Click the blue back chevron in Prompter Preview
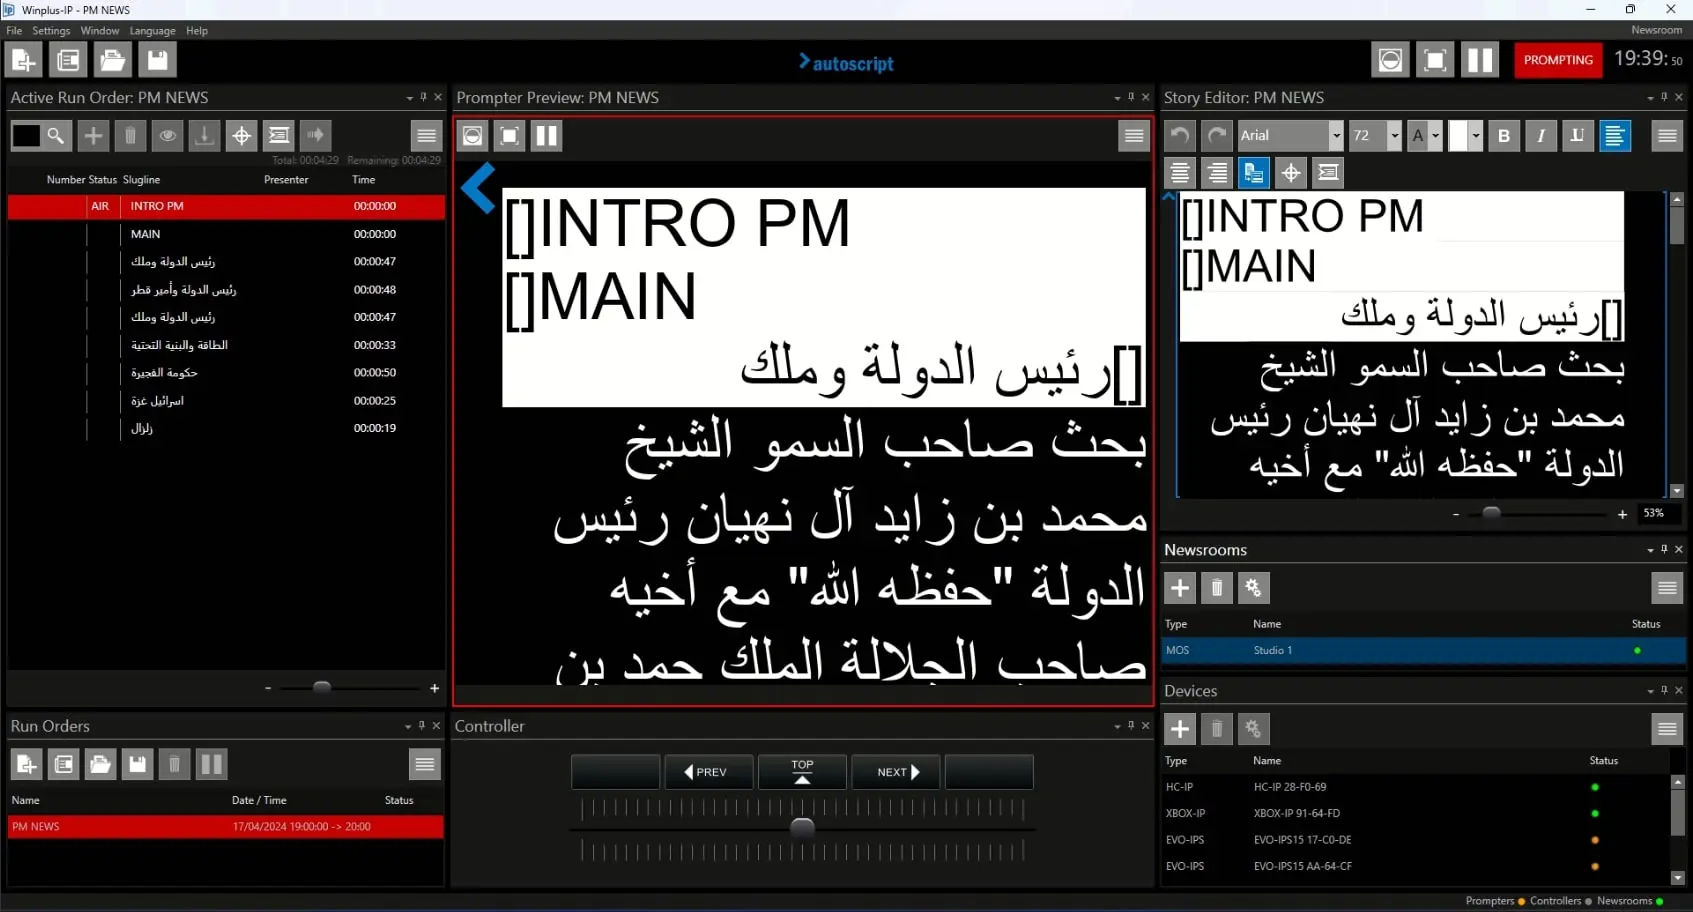1693x912 pixels. 479,188
